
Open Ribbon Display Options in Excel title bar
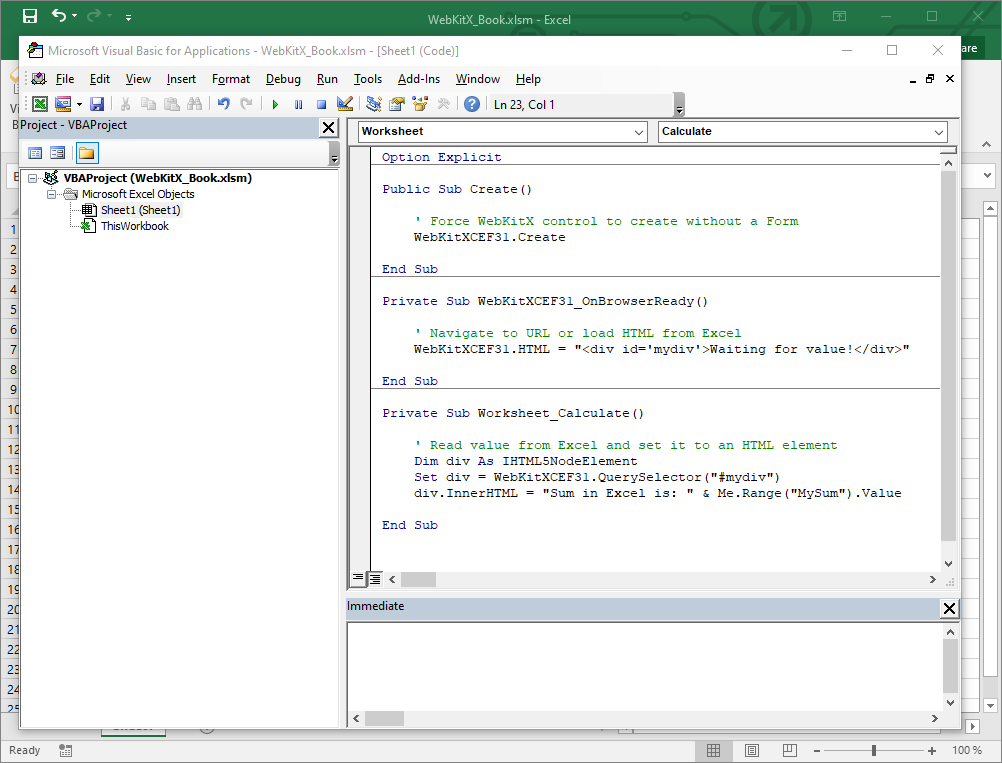[840, 16]
